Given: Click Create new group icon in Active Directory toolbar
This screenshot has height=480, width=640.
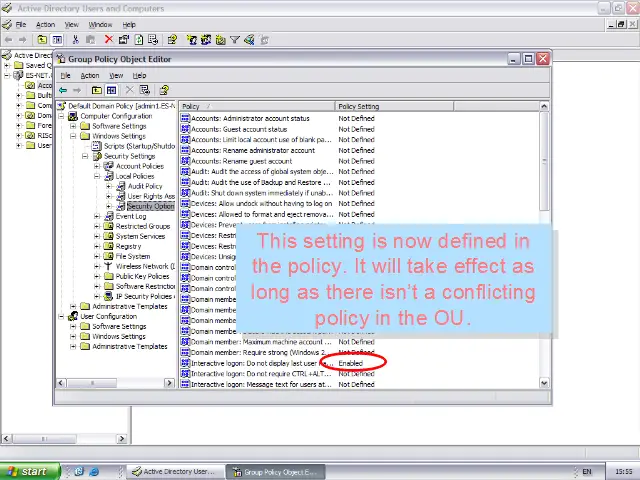Looking at the screenshot, I should [x=206, y=40].
